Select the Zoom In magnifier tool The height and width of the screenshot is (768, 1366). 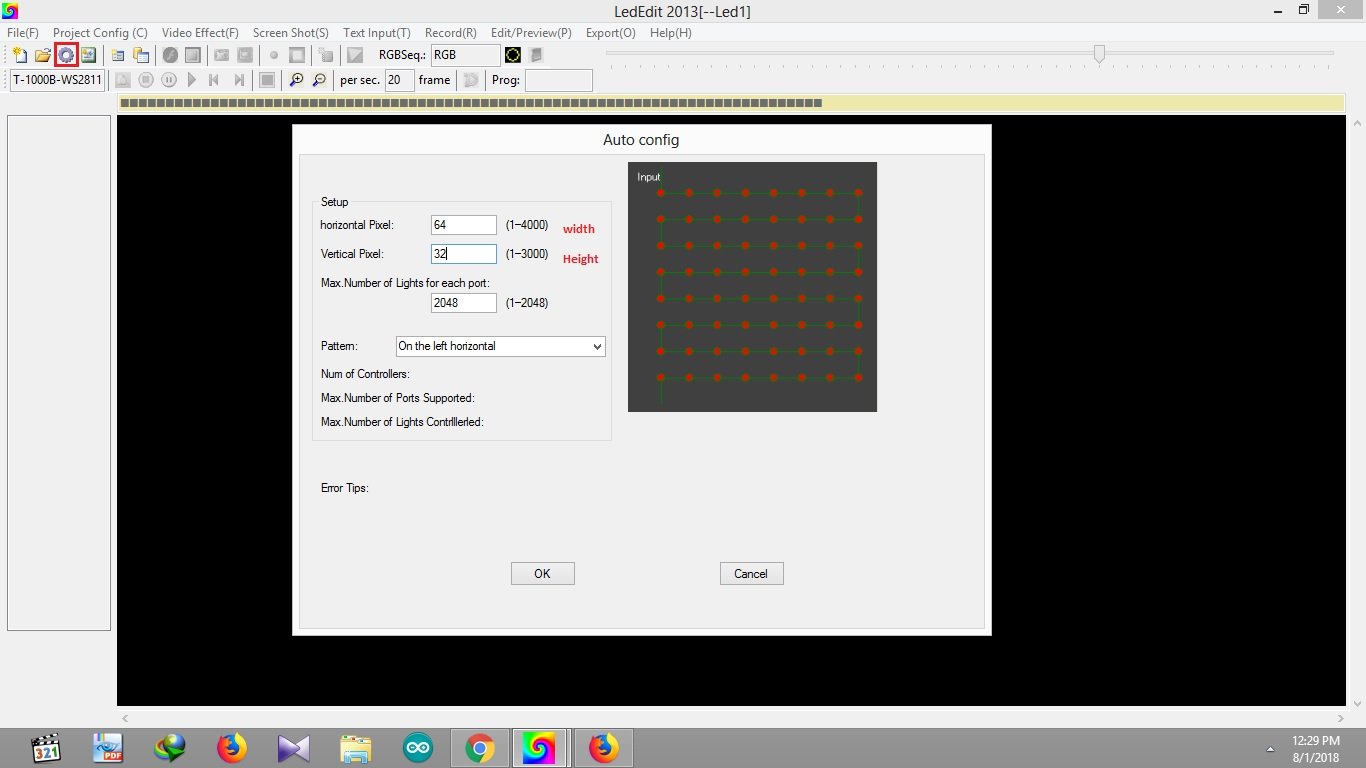[x=296, y=79]
